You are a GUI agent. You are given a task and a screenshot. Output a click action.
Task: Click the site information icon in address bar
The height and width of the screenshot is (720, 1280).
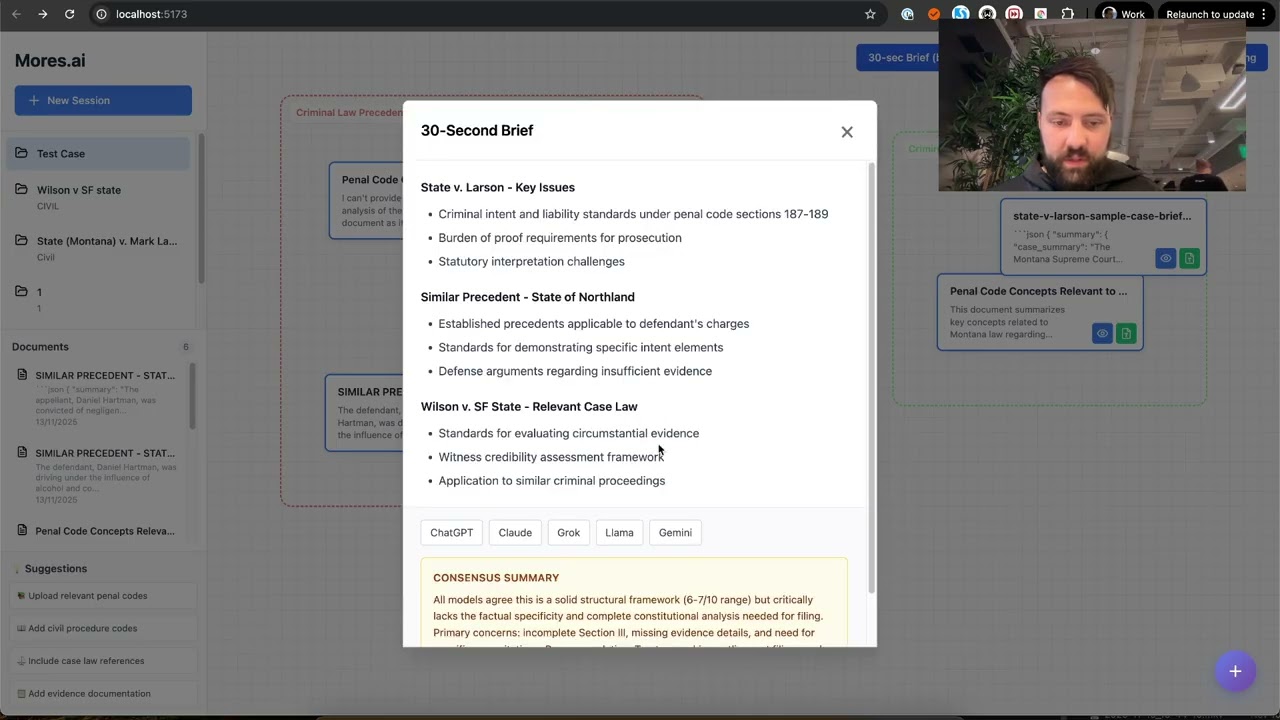click(101, 14)
